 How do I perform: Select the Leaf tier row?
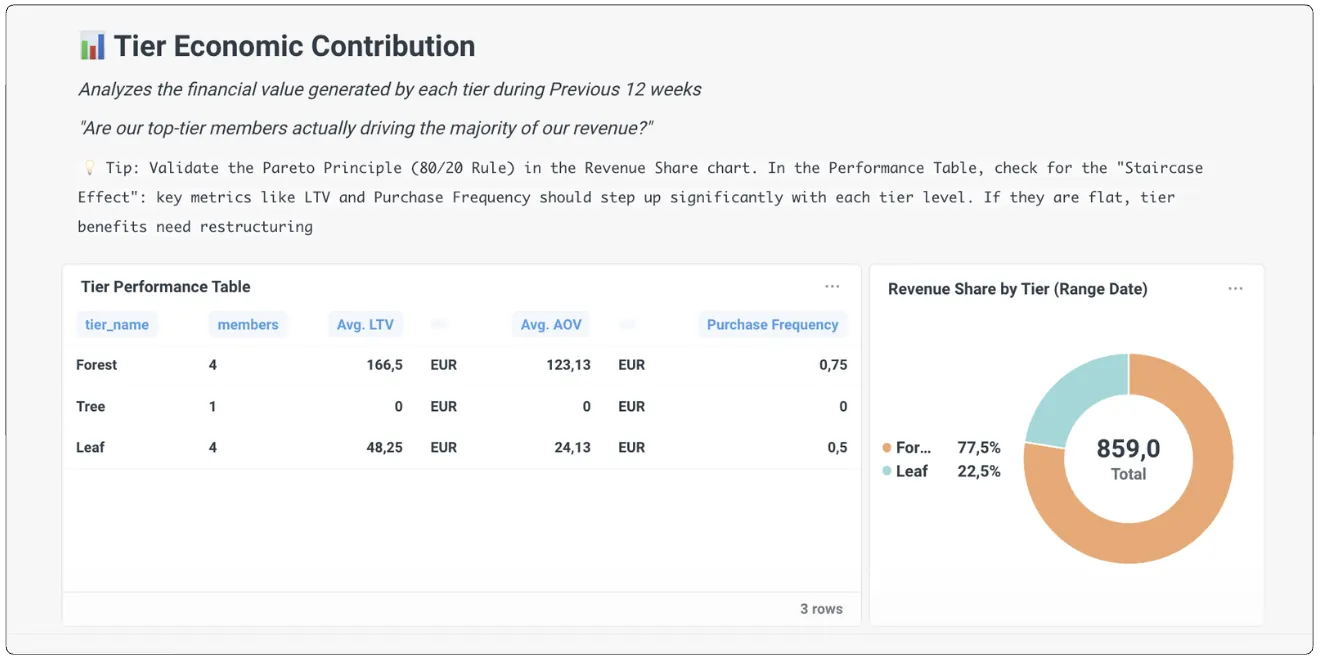tap(91, 447)
